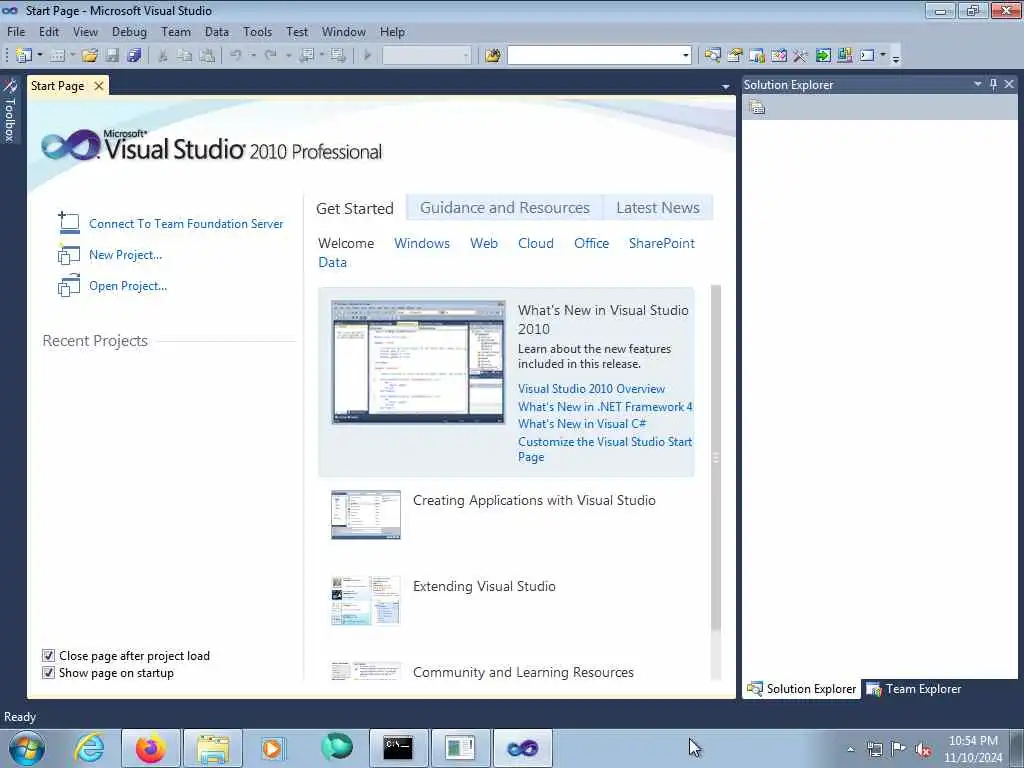Open the Solution Explorer window position dropdown

pyautogui.click(x=978, y=84)
